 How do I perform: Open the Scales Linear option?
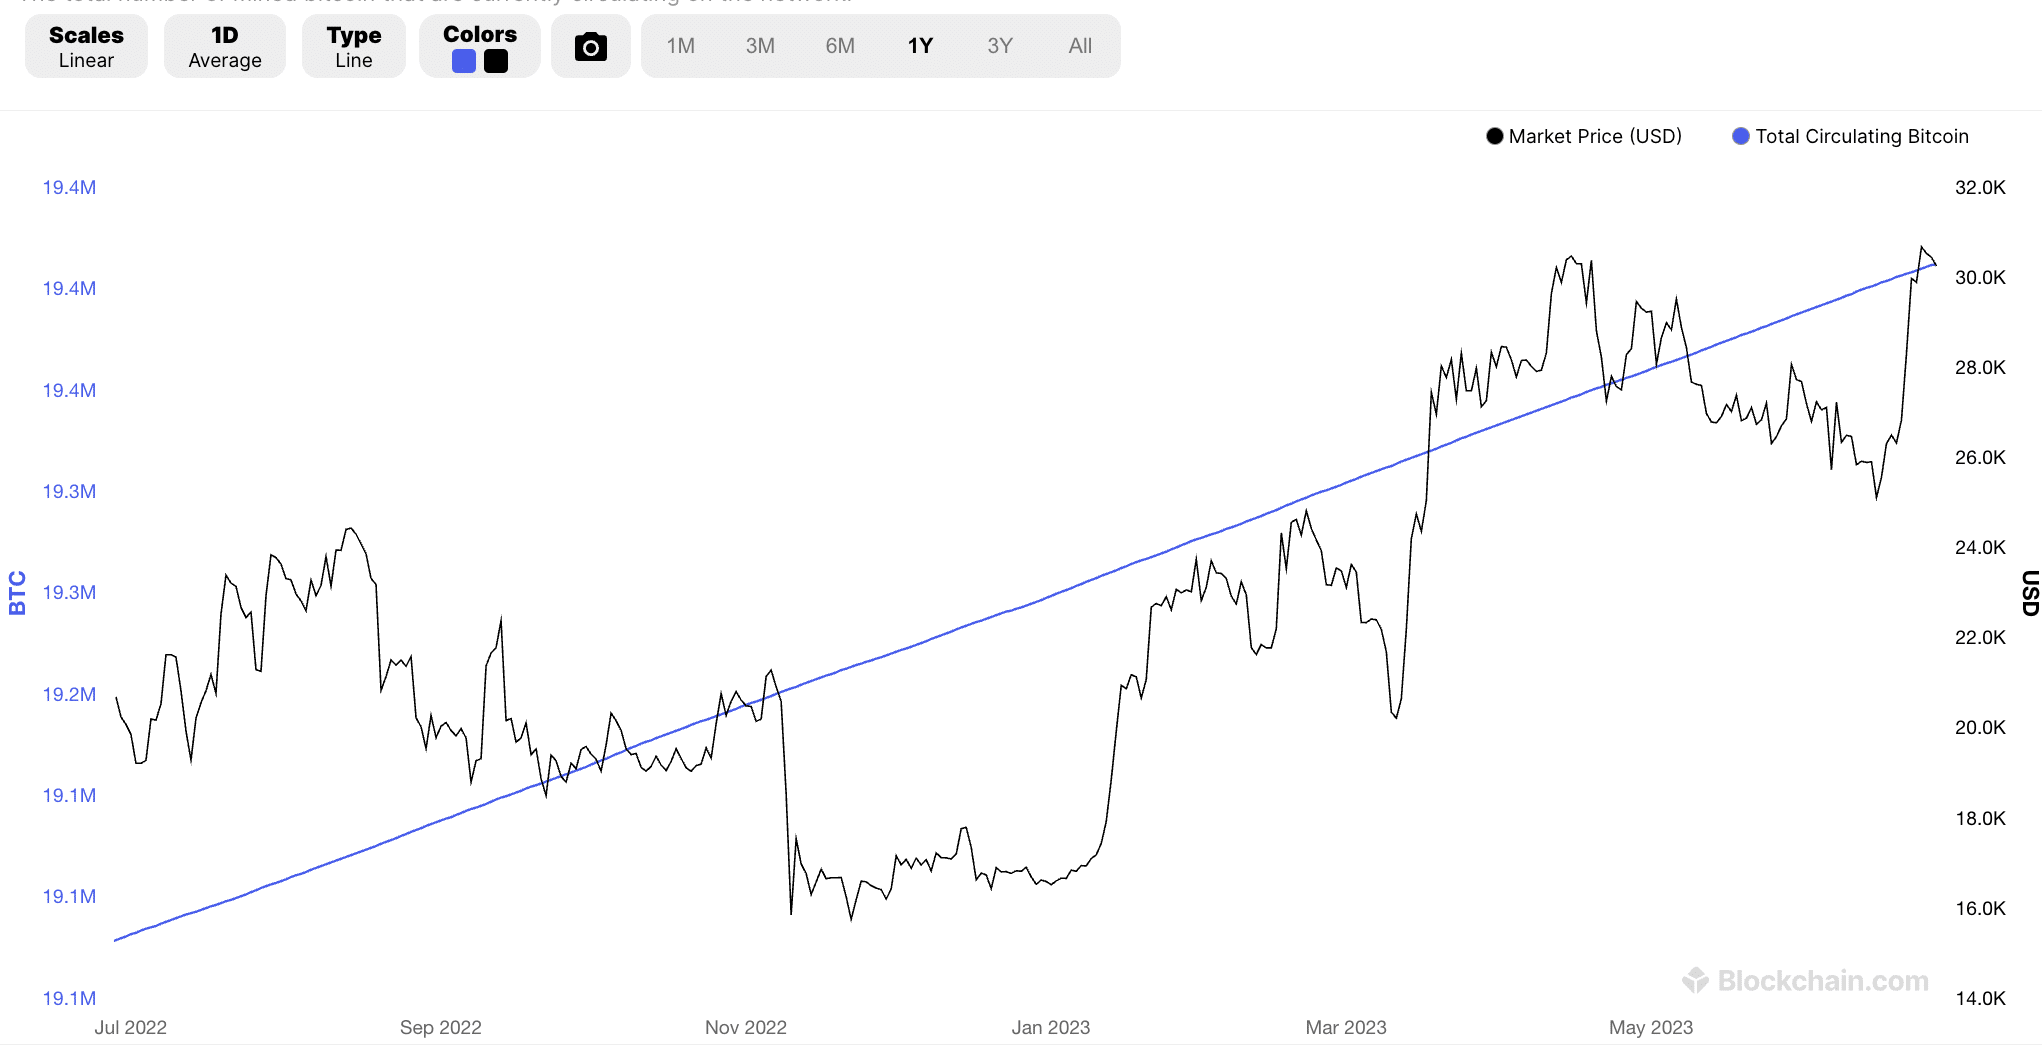click(x=86, y=46)
